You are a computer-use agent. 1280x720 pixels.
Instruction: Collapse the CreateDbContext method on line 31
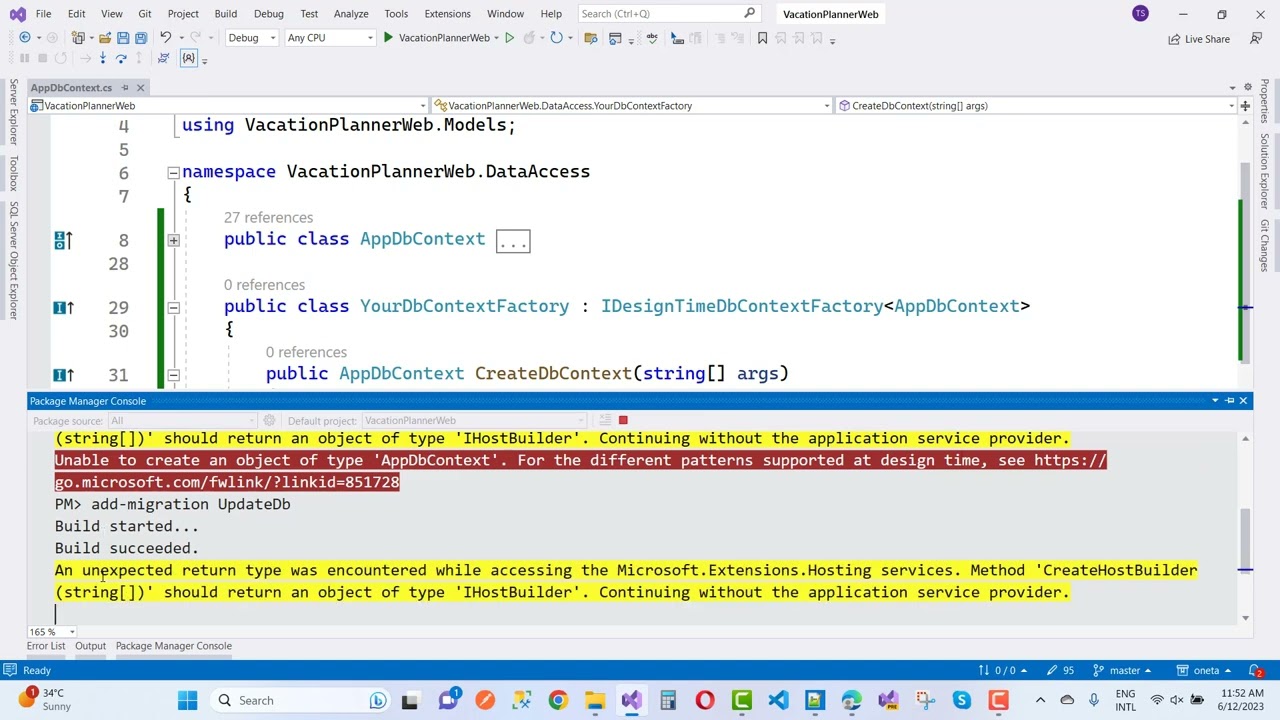click(173, 375)
